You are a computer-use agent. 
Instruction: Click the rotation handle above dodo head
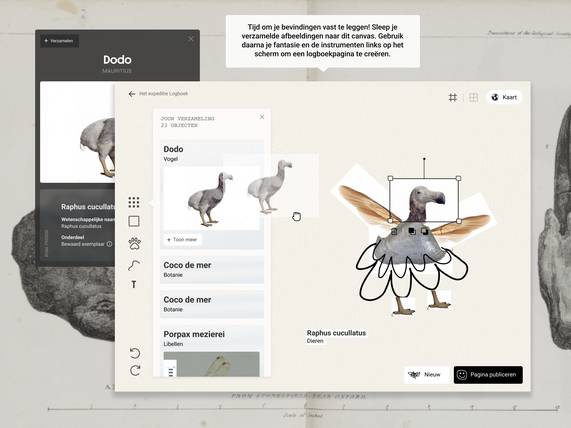pos(424,159)
